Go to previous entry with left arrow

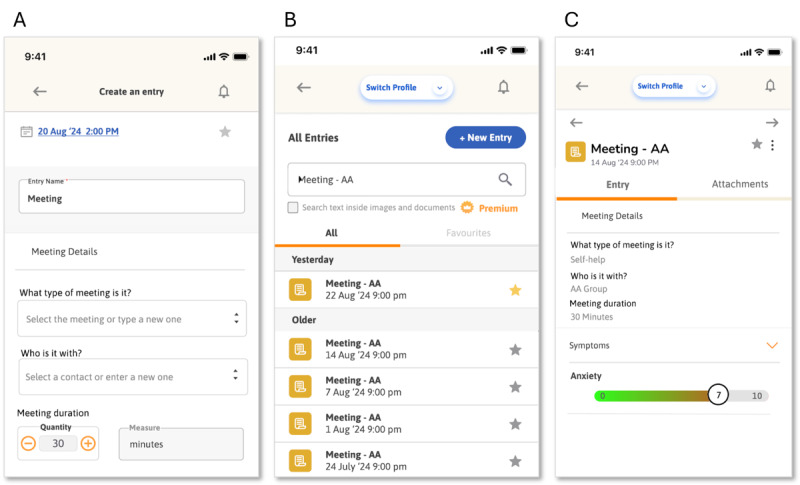(x=576, y=123)
